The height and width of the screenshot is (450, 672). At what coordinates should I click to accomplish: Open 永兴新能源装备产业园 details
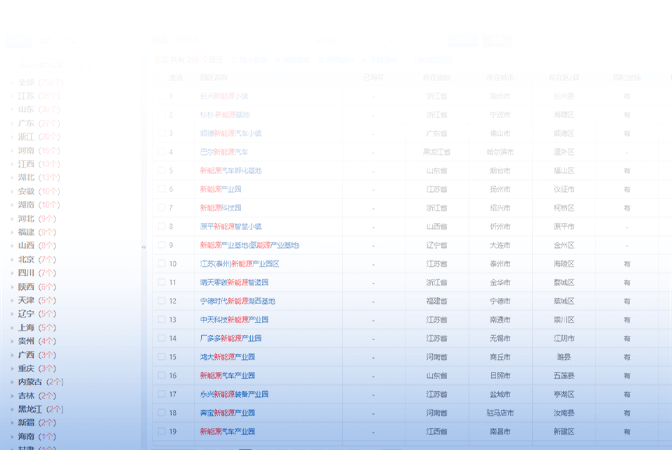click(x=234, y=394)
